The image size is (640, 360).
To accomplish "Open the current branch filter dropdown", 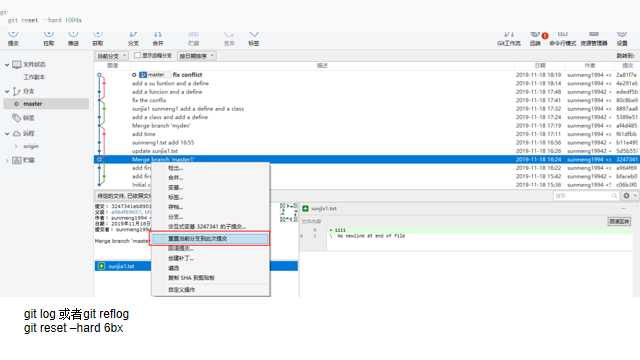I will click(111, 56).
